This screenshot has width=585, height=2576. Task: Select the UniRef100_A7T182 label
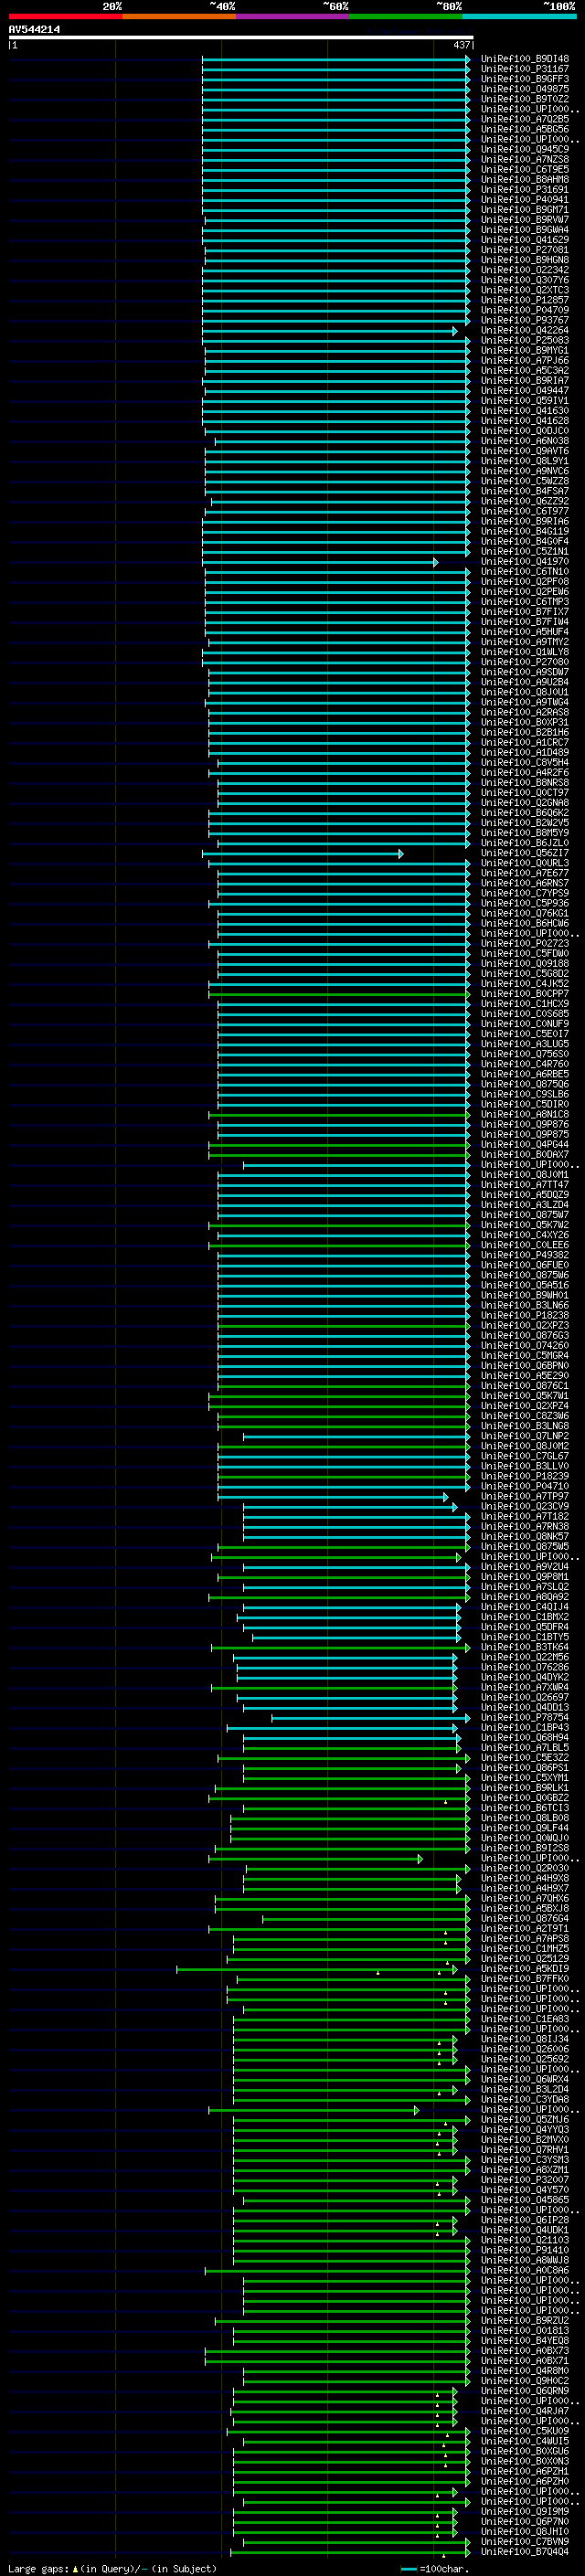525,1516
